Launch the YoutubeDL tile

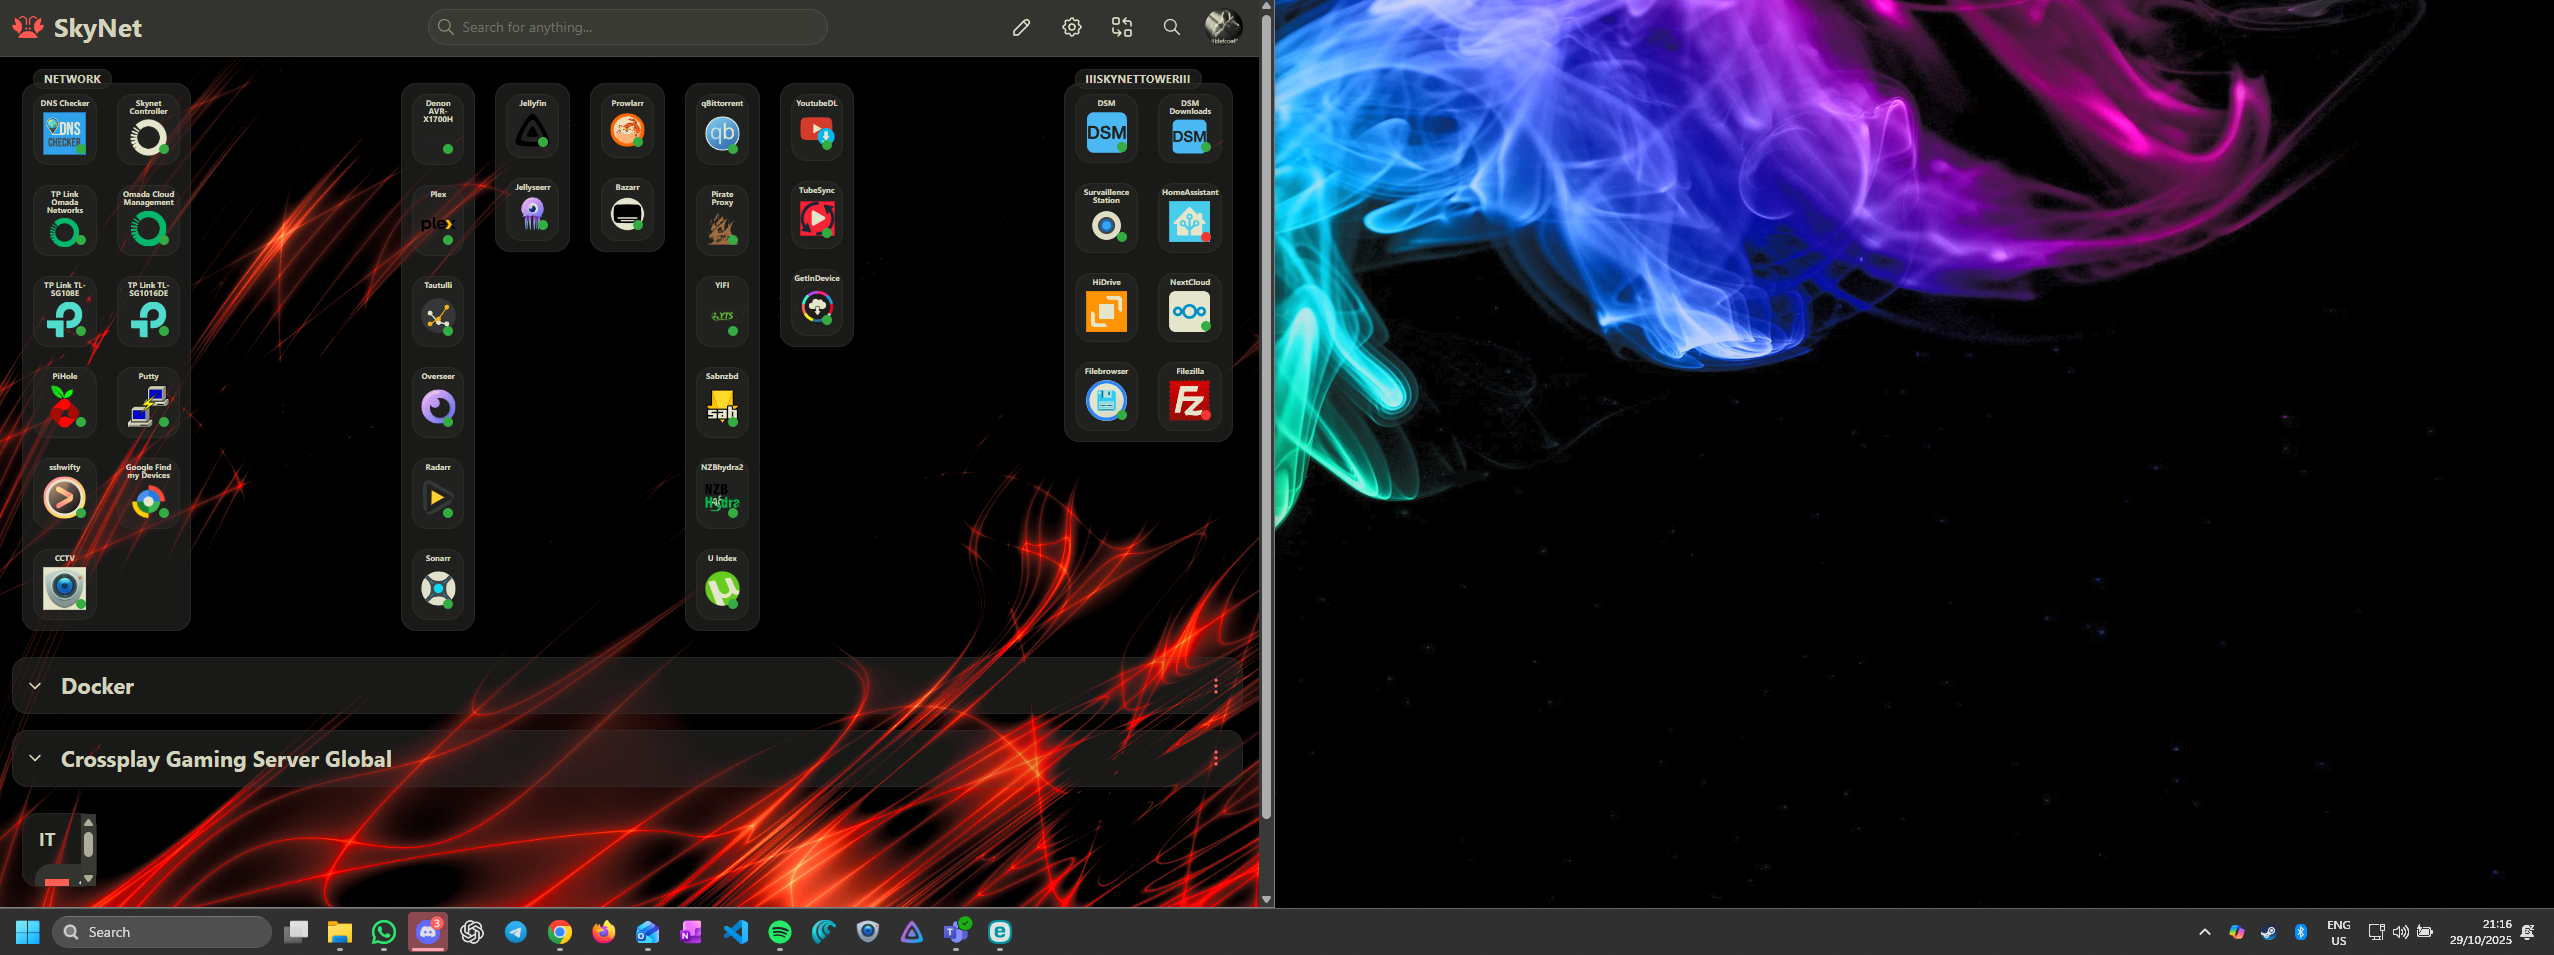click(x=817, y=127)
